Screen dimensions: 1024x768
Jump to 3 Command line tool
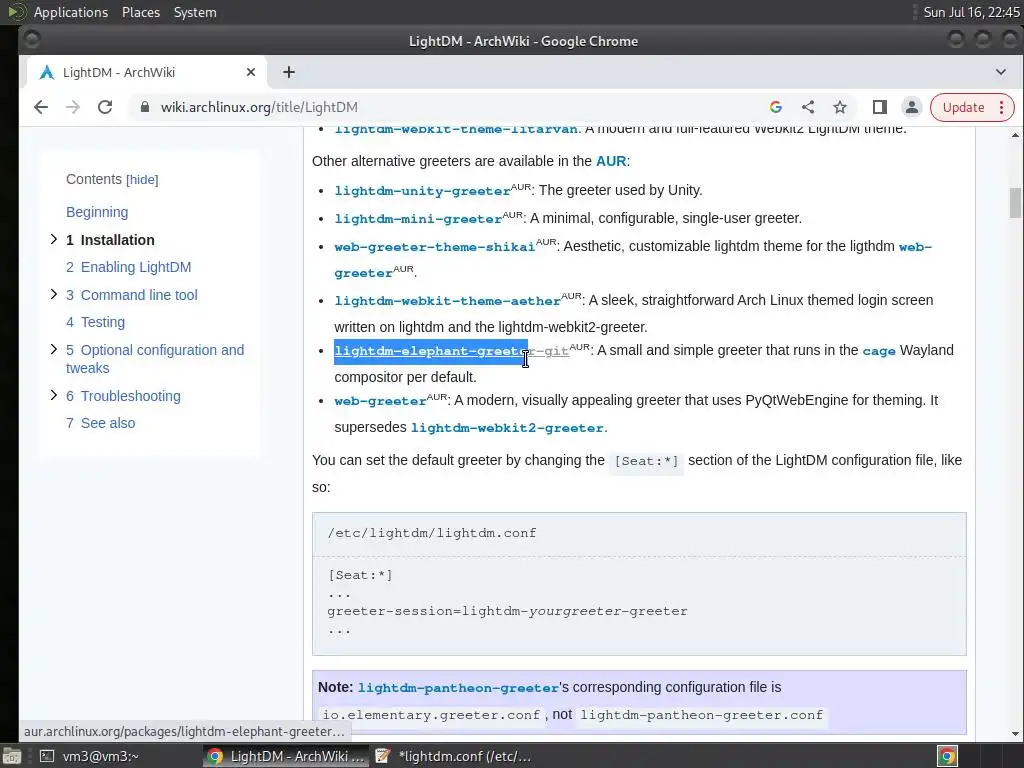(131, 295)
